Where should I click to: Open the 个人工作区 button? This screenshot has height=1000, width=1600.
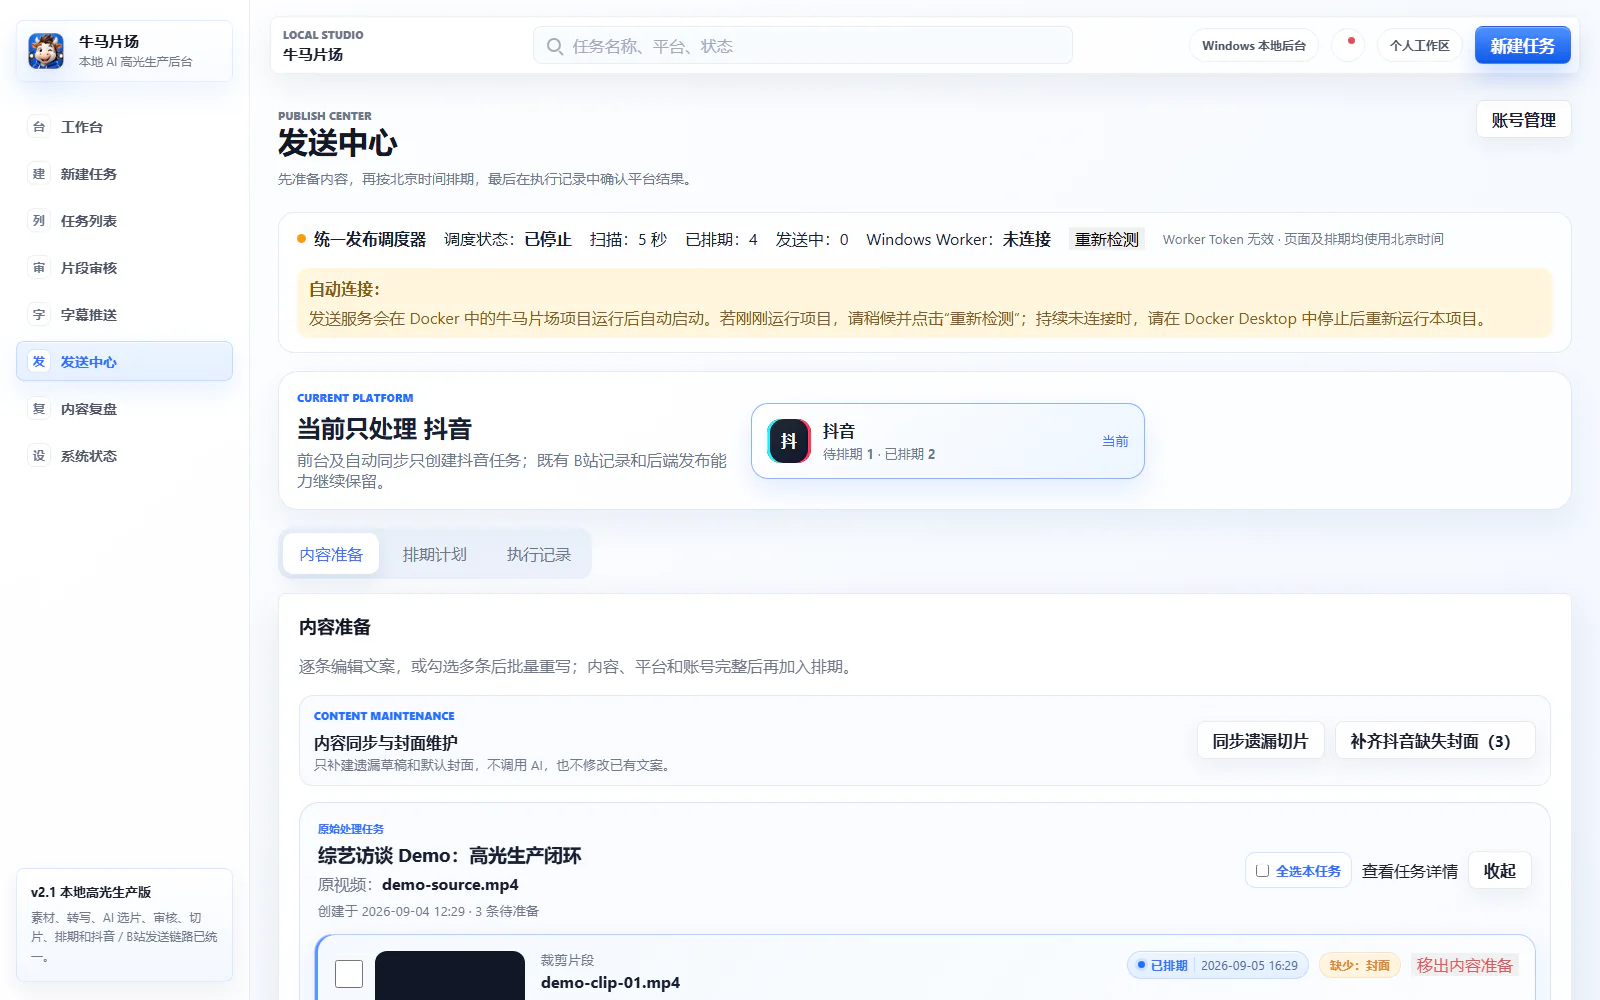(1419, 45)
